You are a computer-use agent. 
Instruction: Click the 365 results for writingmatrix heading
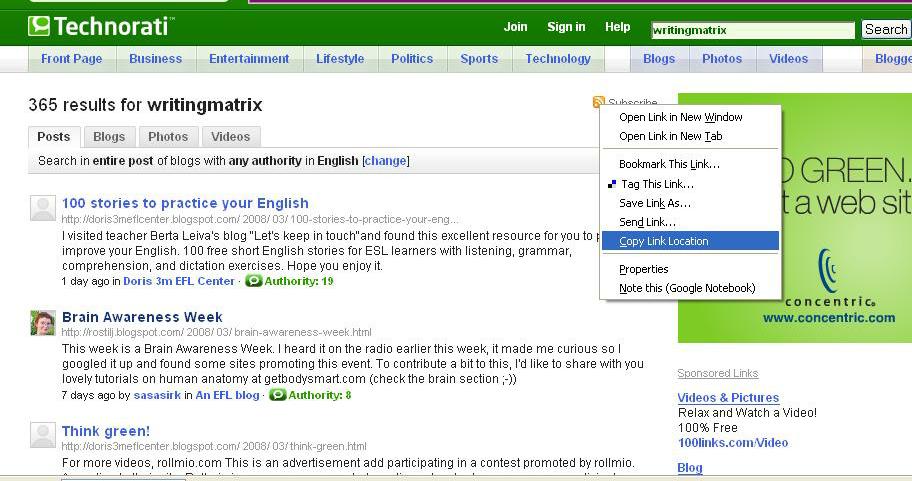click(x=145, y=105)
